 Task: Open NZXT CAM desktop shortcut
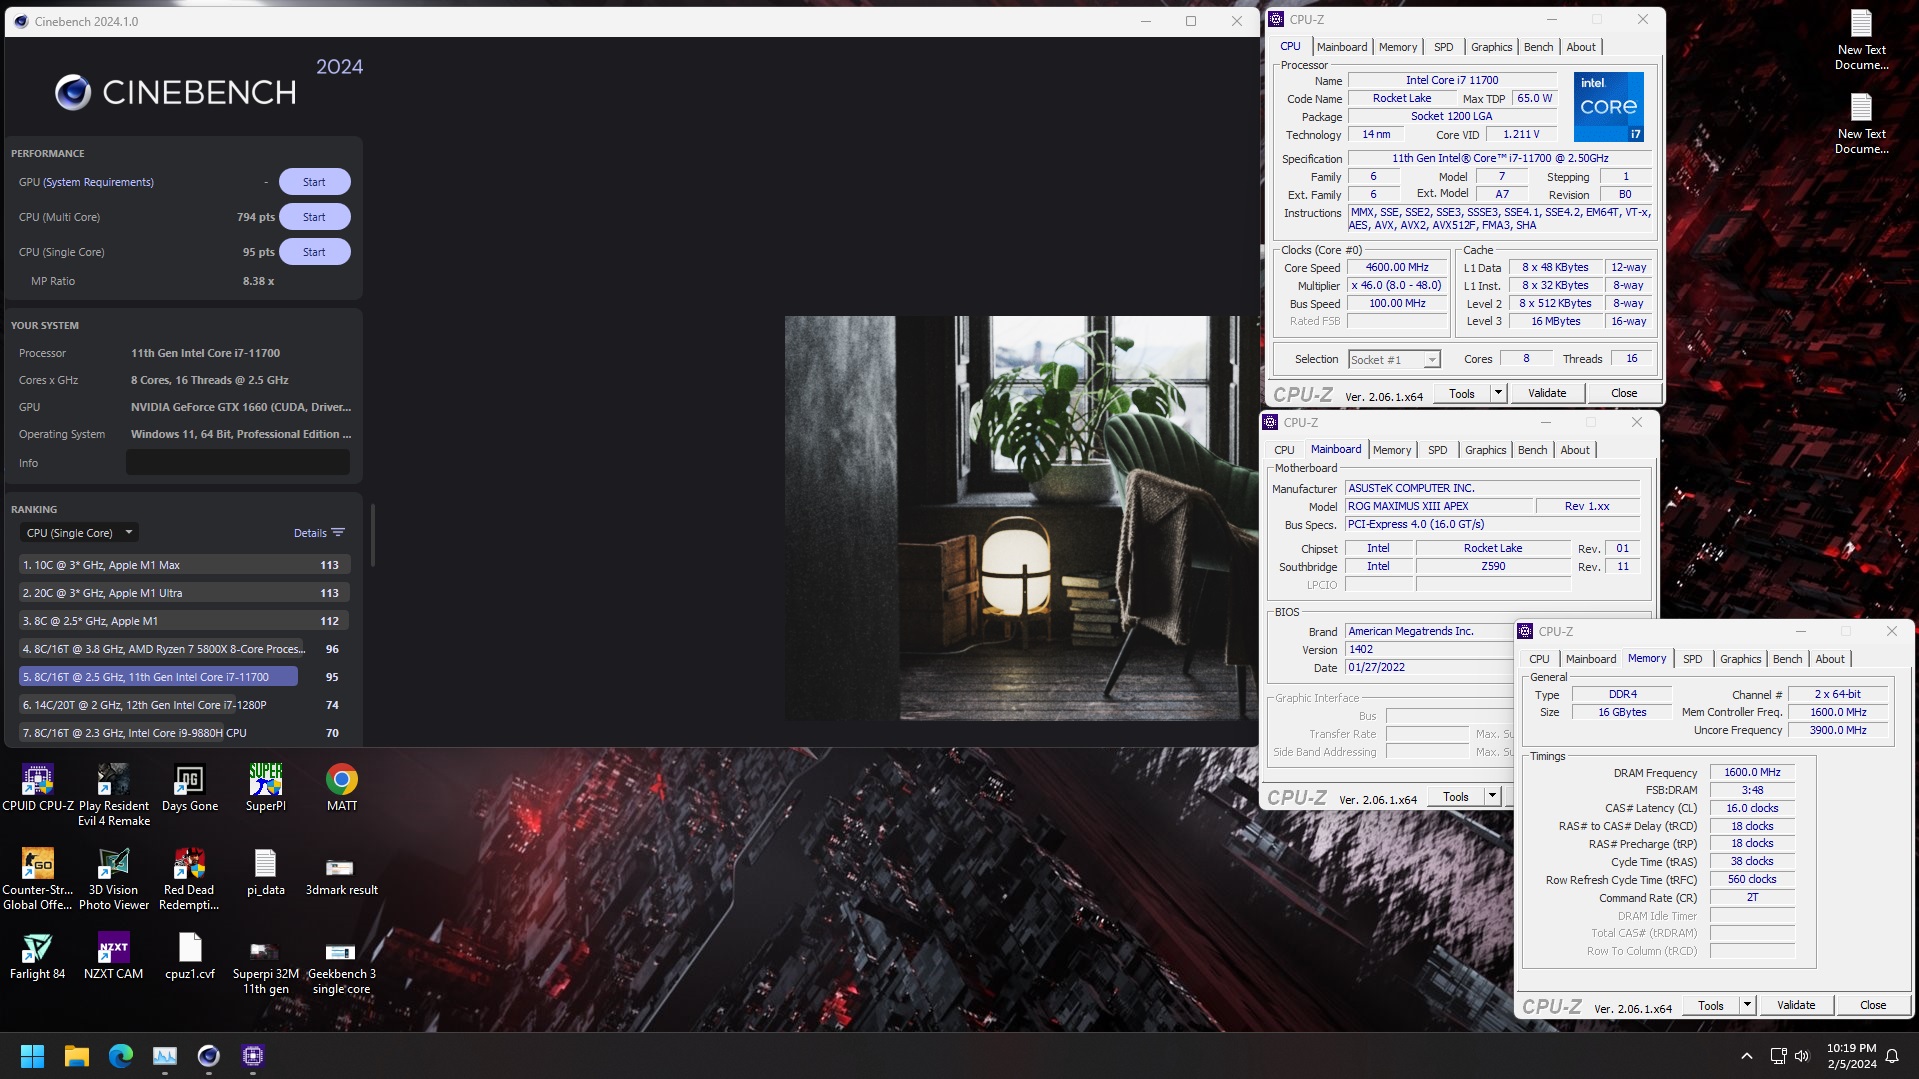pos(114,956)
